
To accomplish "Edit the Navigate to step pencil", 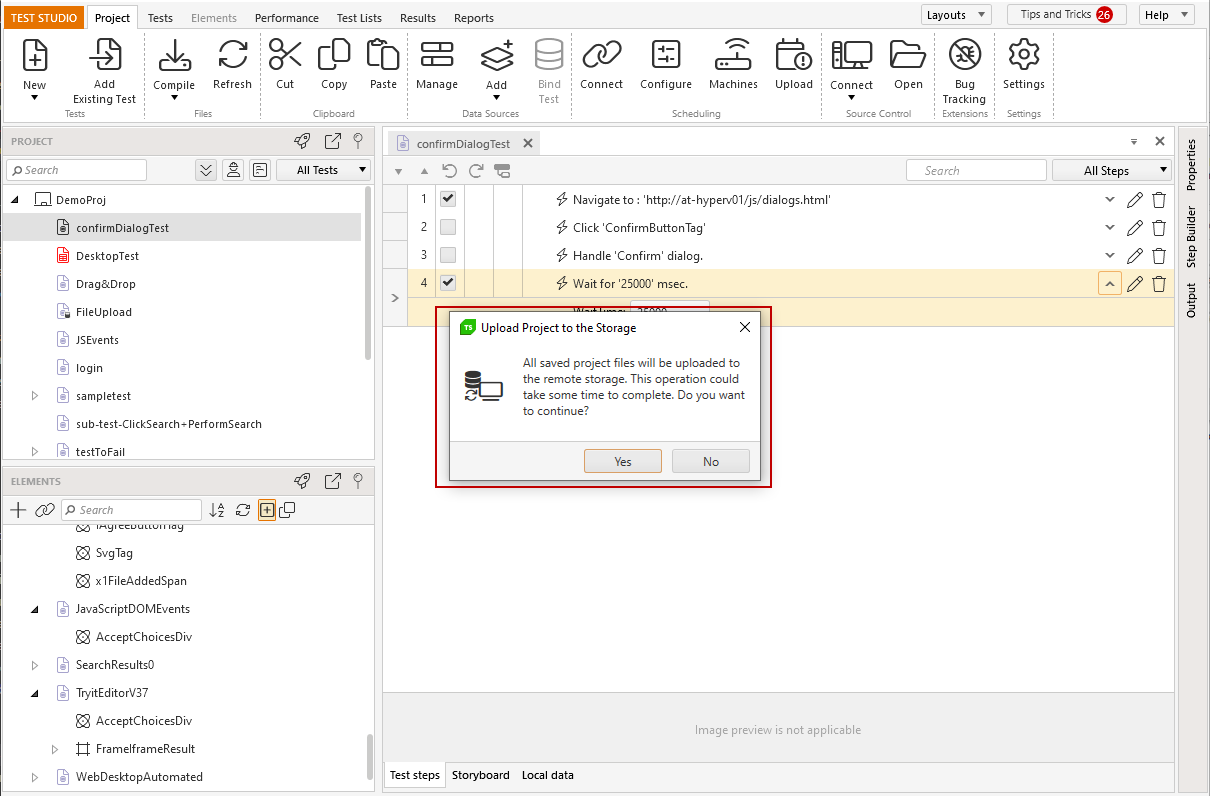I will pos(1135,200).
